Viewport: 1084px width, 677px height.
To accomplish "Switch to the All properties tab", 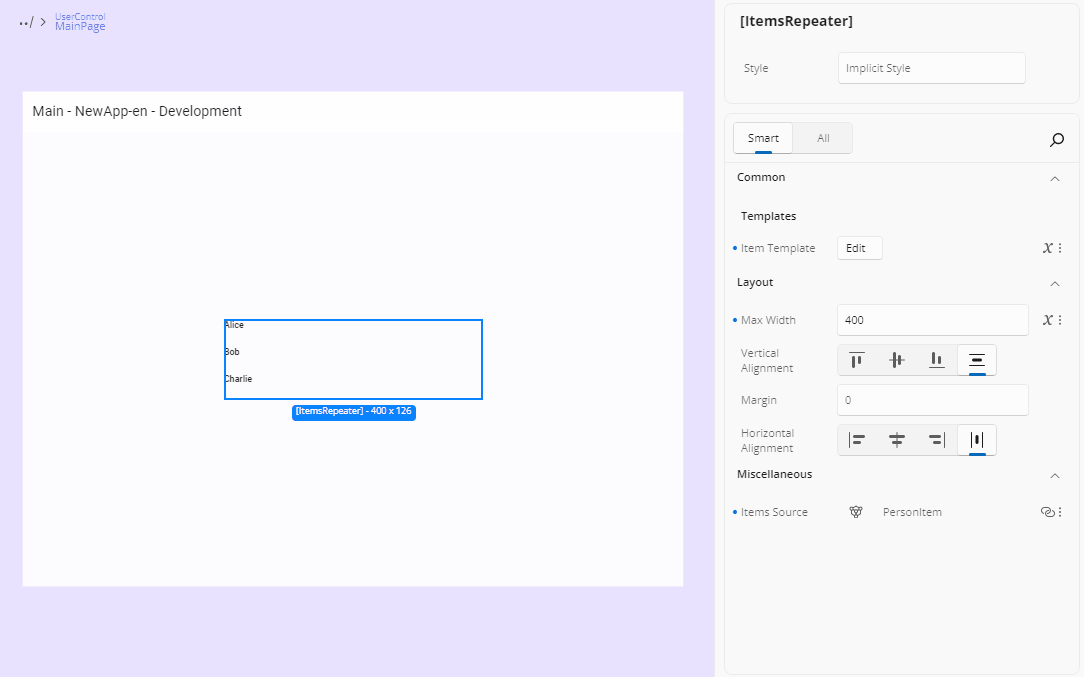I will 822,138.
